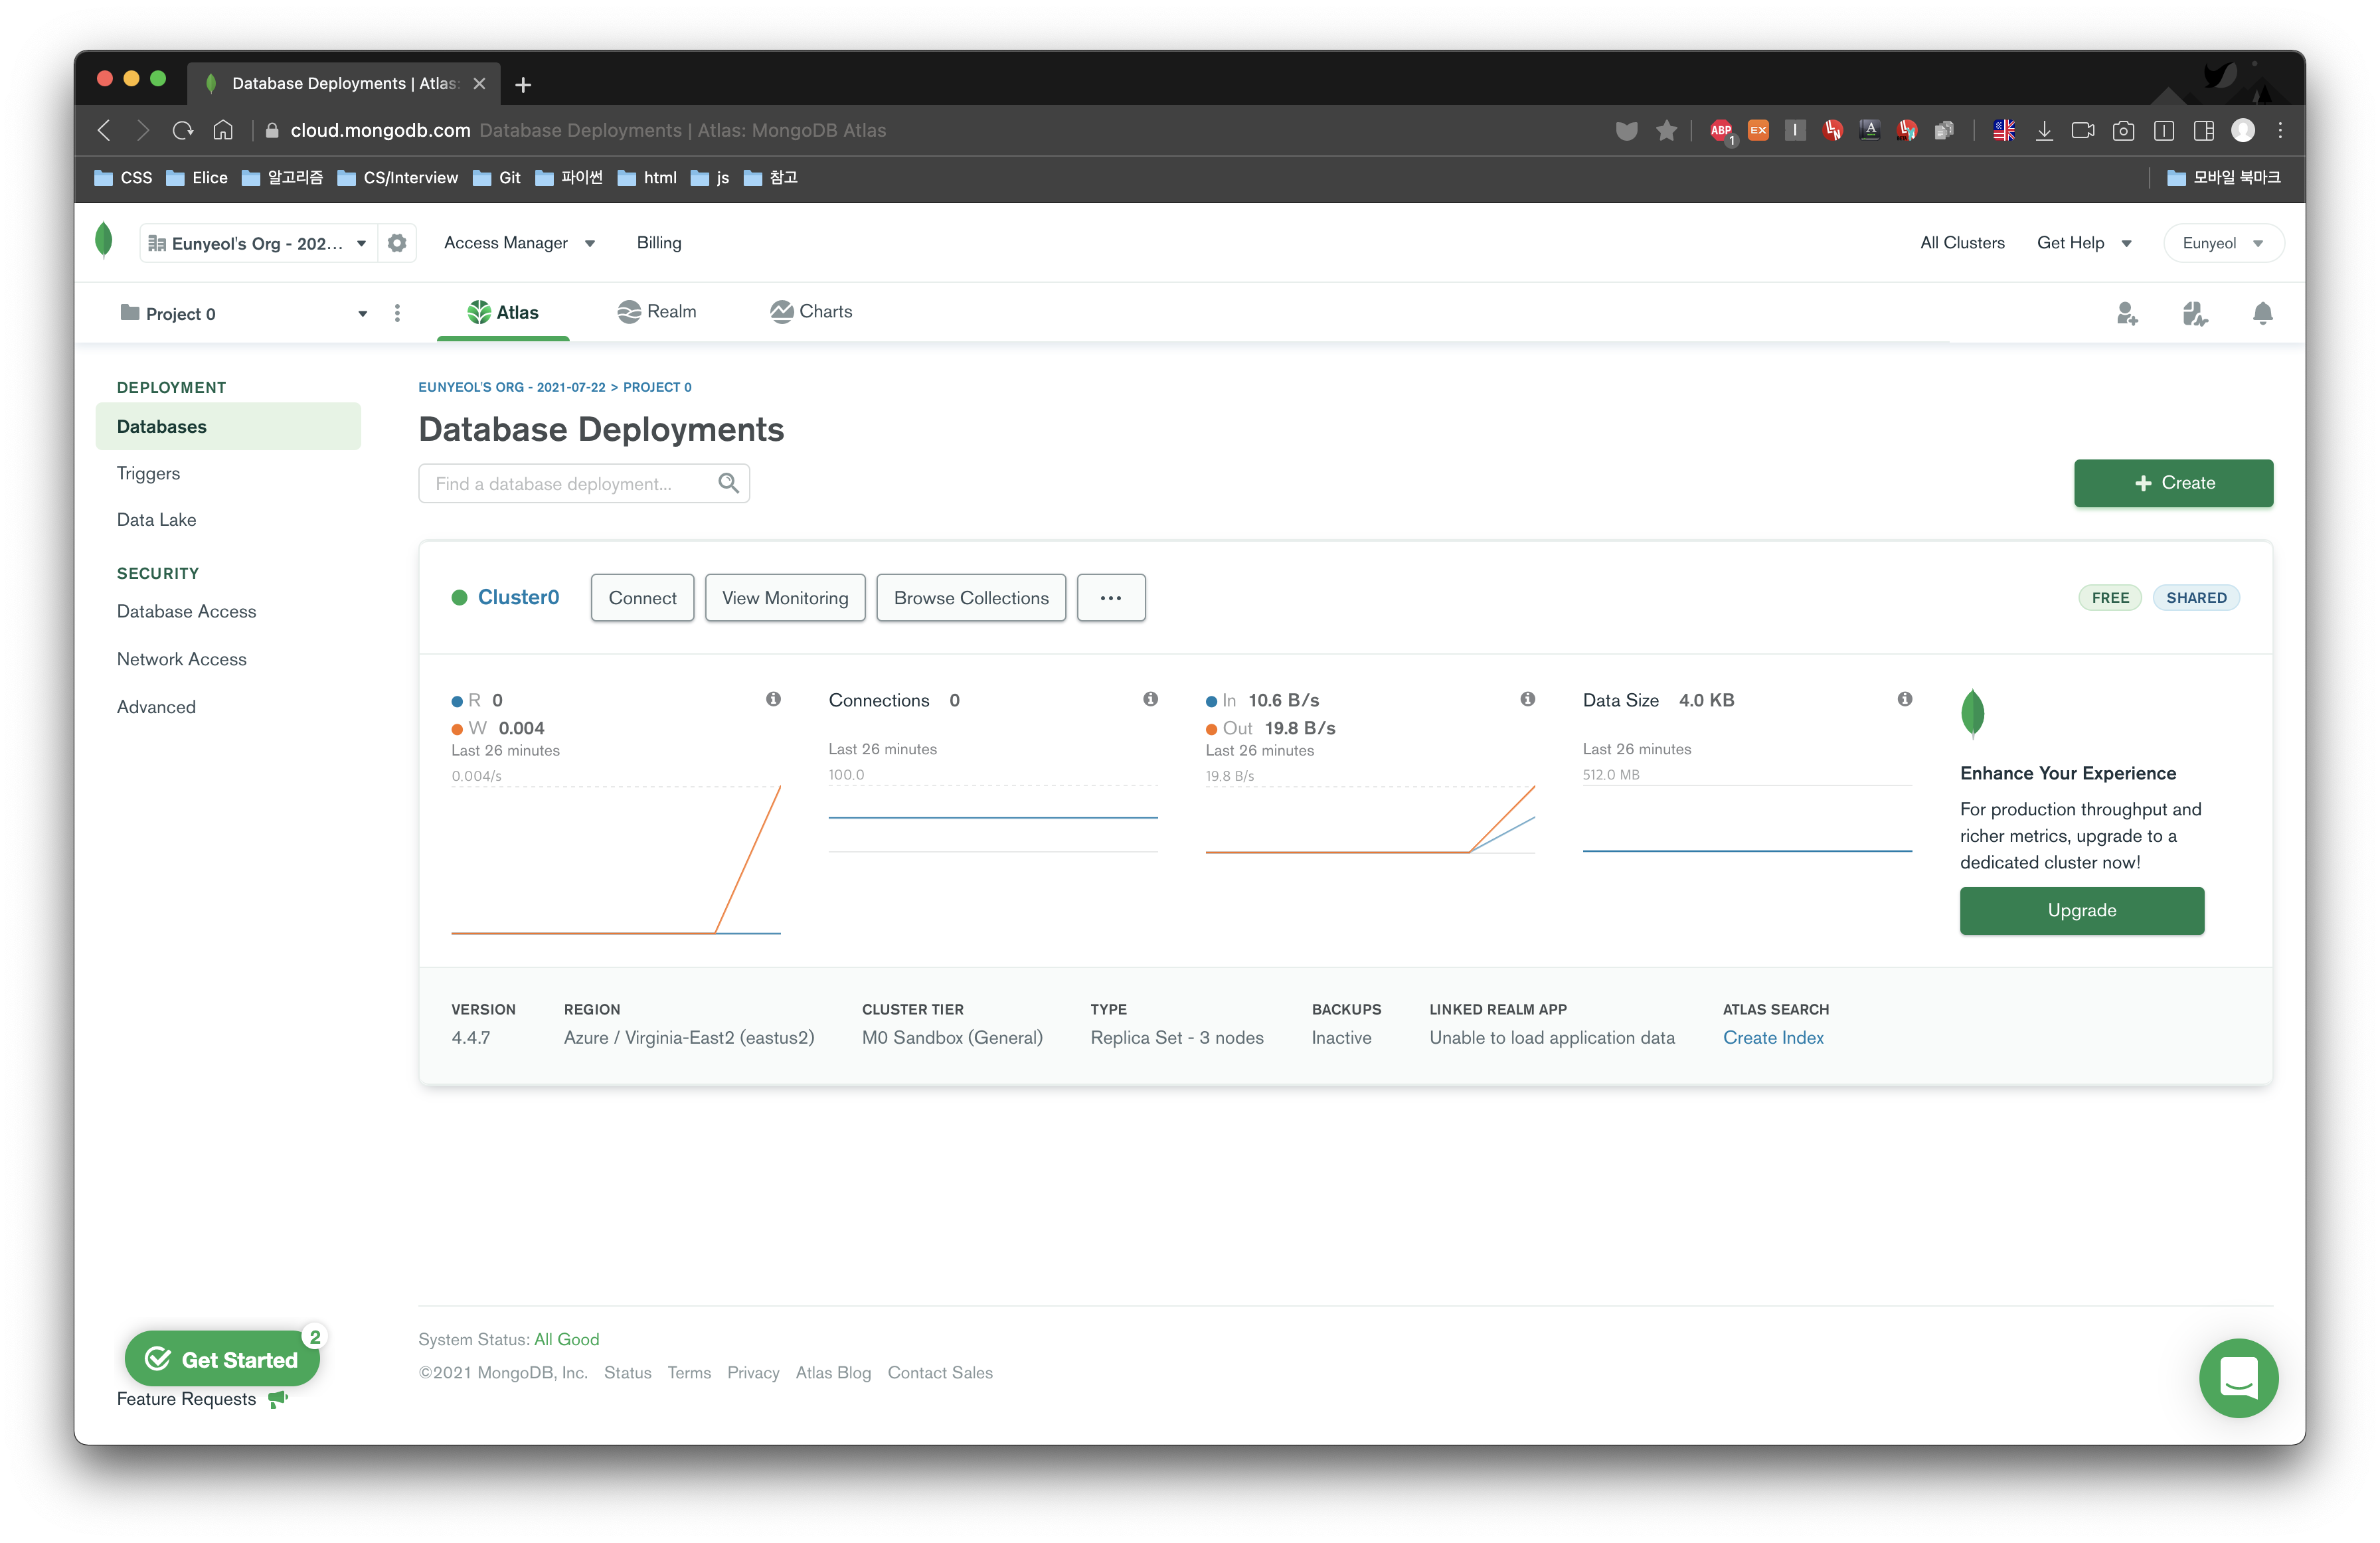The height and width of the screenshot is (1543, 2380).
Task: Open info icon for network In/Out chart
Action: 1527,699
